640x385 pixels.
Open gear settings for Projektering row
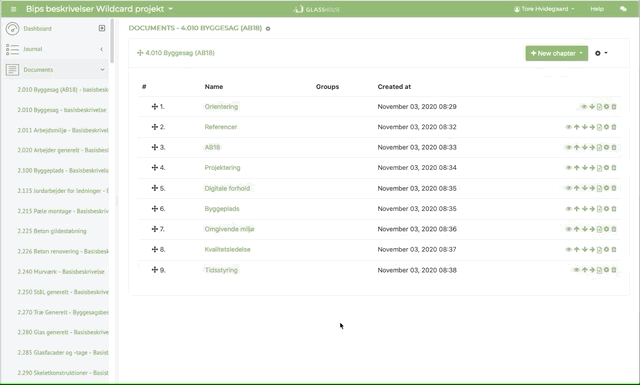pos(607,168)
